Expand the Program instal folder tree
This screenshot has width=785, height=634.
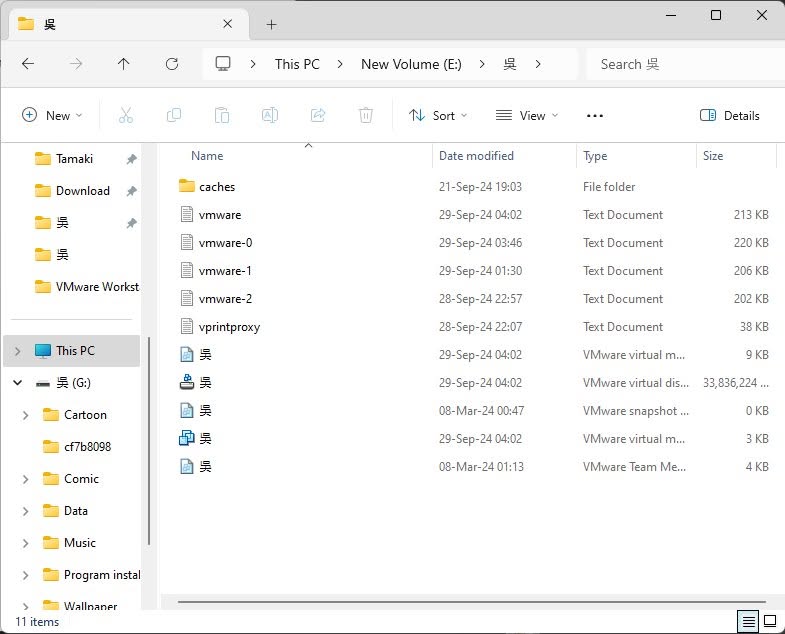[26, 575]
